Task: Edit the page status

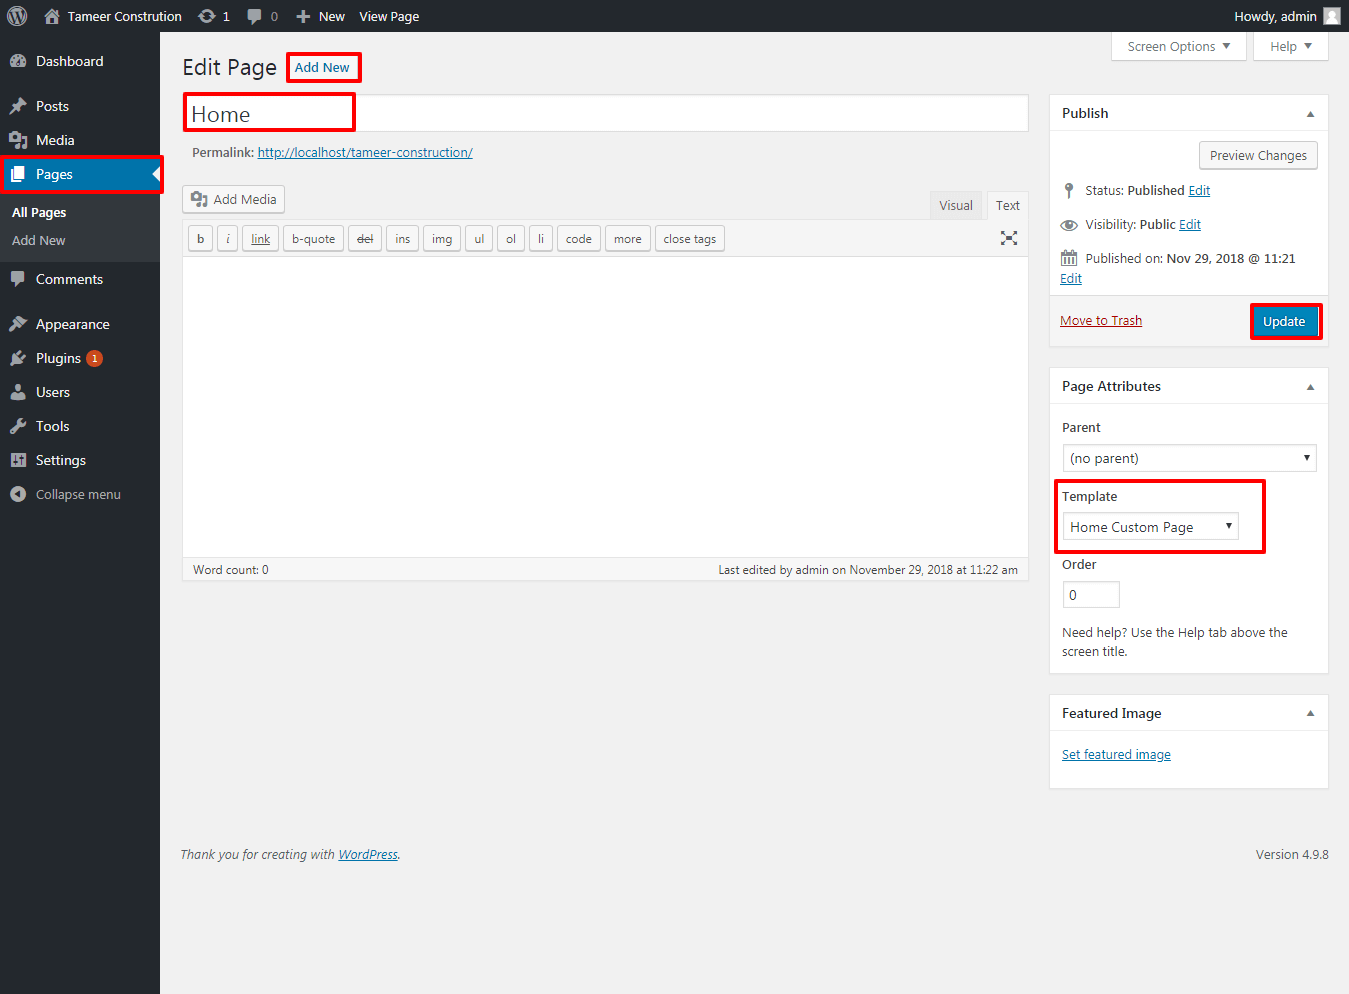Action: (1199, 191)
